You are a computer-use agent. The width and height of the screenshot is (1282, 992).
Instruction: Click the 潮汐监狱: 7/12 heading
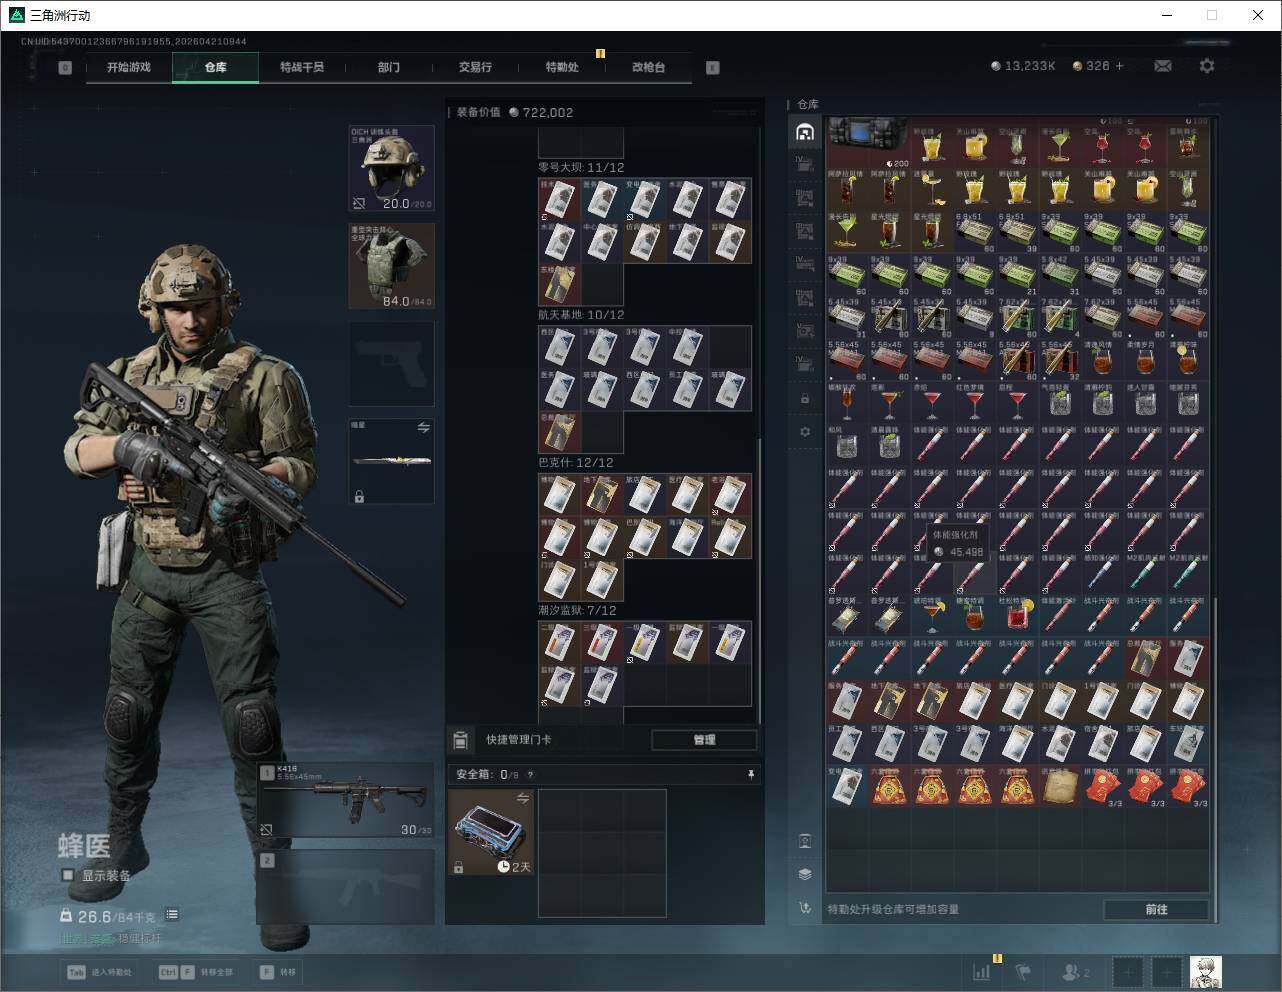(x=577, y=610)
